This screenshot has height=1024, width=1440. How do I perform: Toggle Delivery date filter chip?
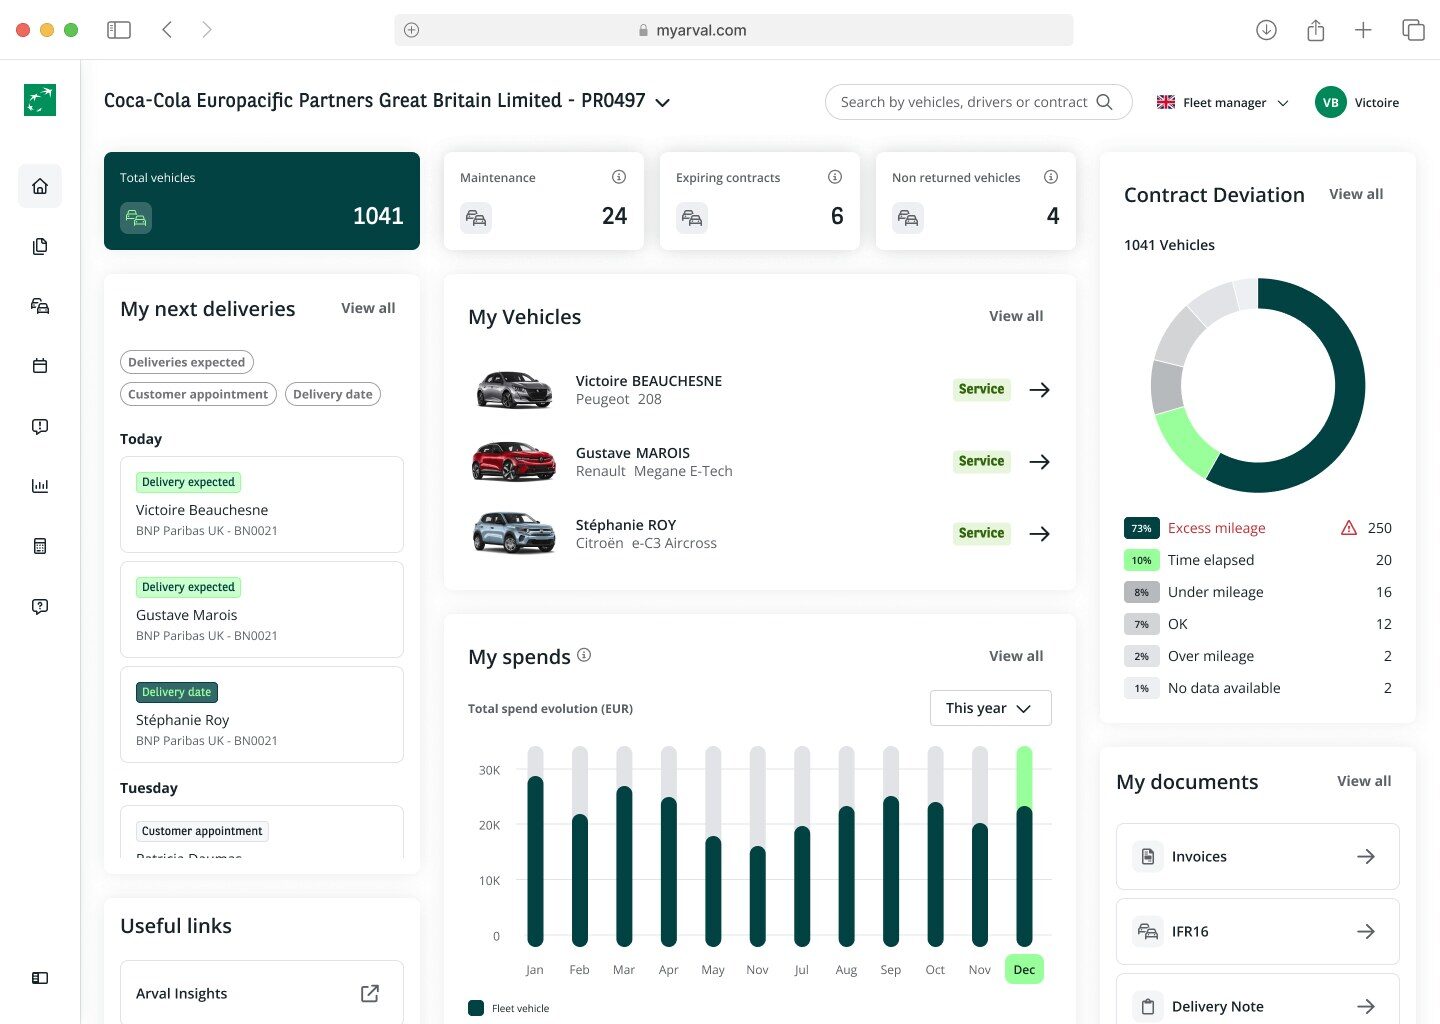point(333,394)
